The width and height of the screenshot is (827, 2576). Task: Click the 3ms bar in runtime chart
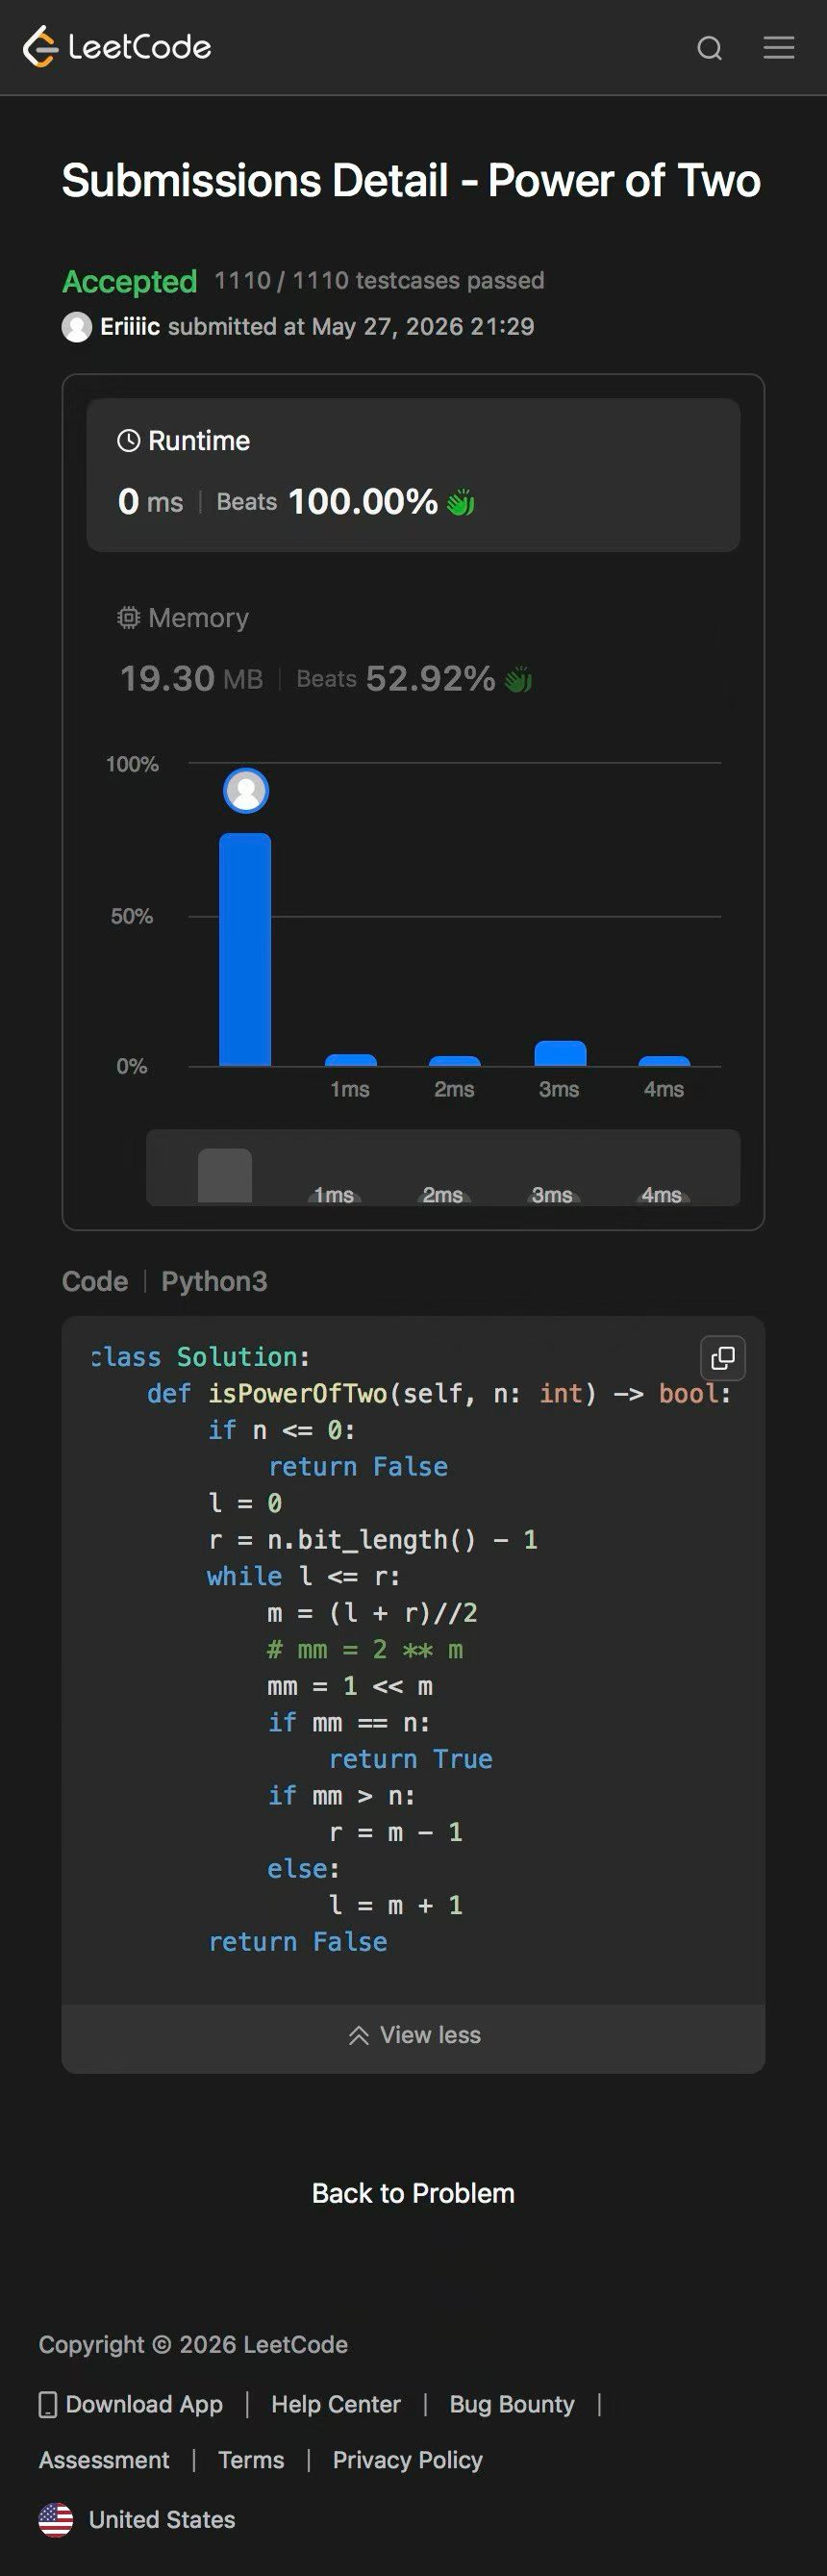[x=560, y=1053]
